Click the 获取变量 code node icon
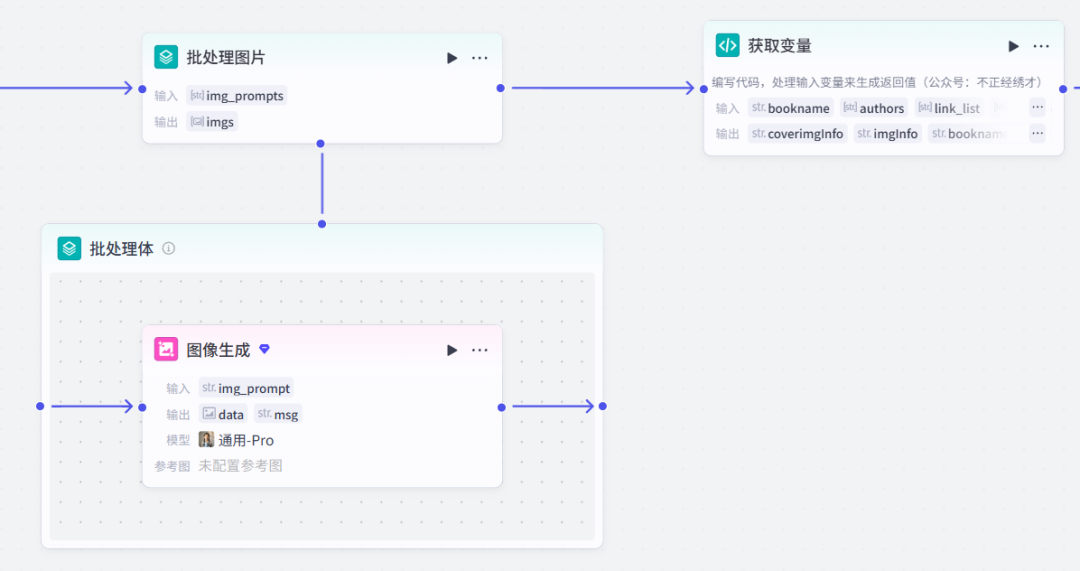Image resolution: width=1080 pixels, height=571 pixels. pyautogui.click(x=727, y=45)
